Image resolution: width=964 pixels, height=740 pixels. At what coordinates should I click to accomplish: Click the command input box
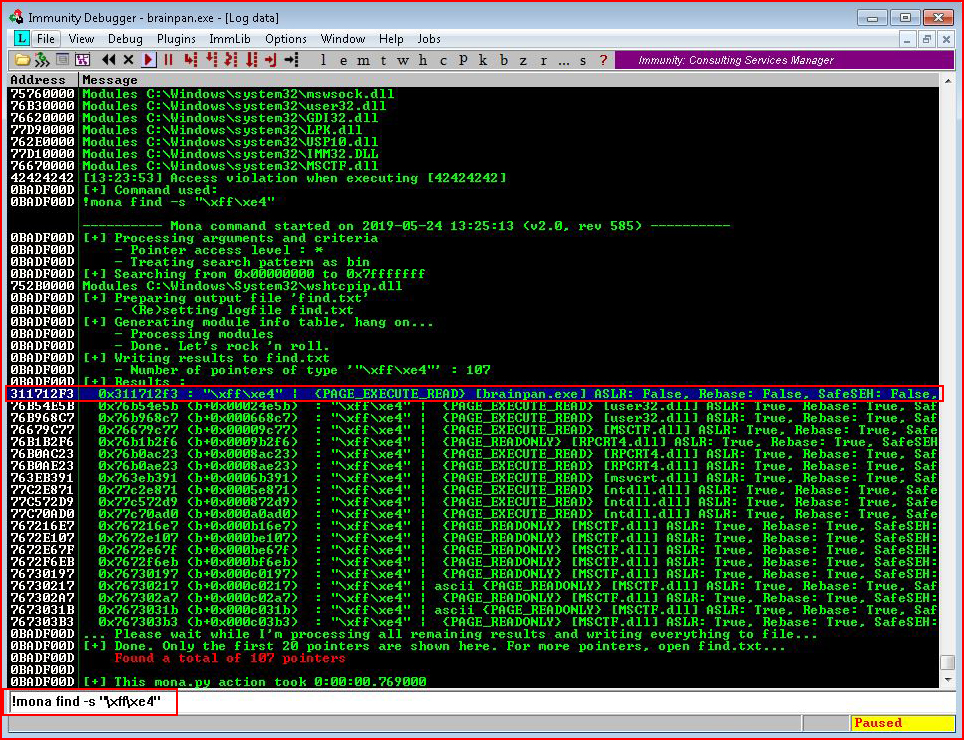pos(480,701)
